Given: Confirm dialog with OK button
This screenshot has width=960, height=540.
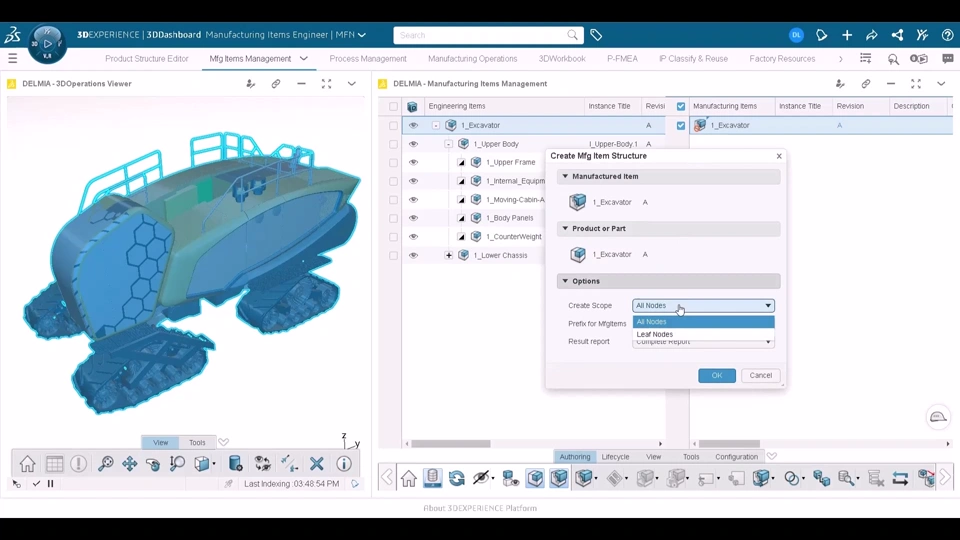Looking at the screenshot, I should [x=717, y=375].
